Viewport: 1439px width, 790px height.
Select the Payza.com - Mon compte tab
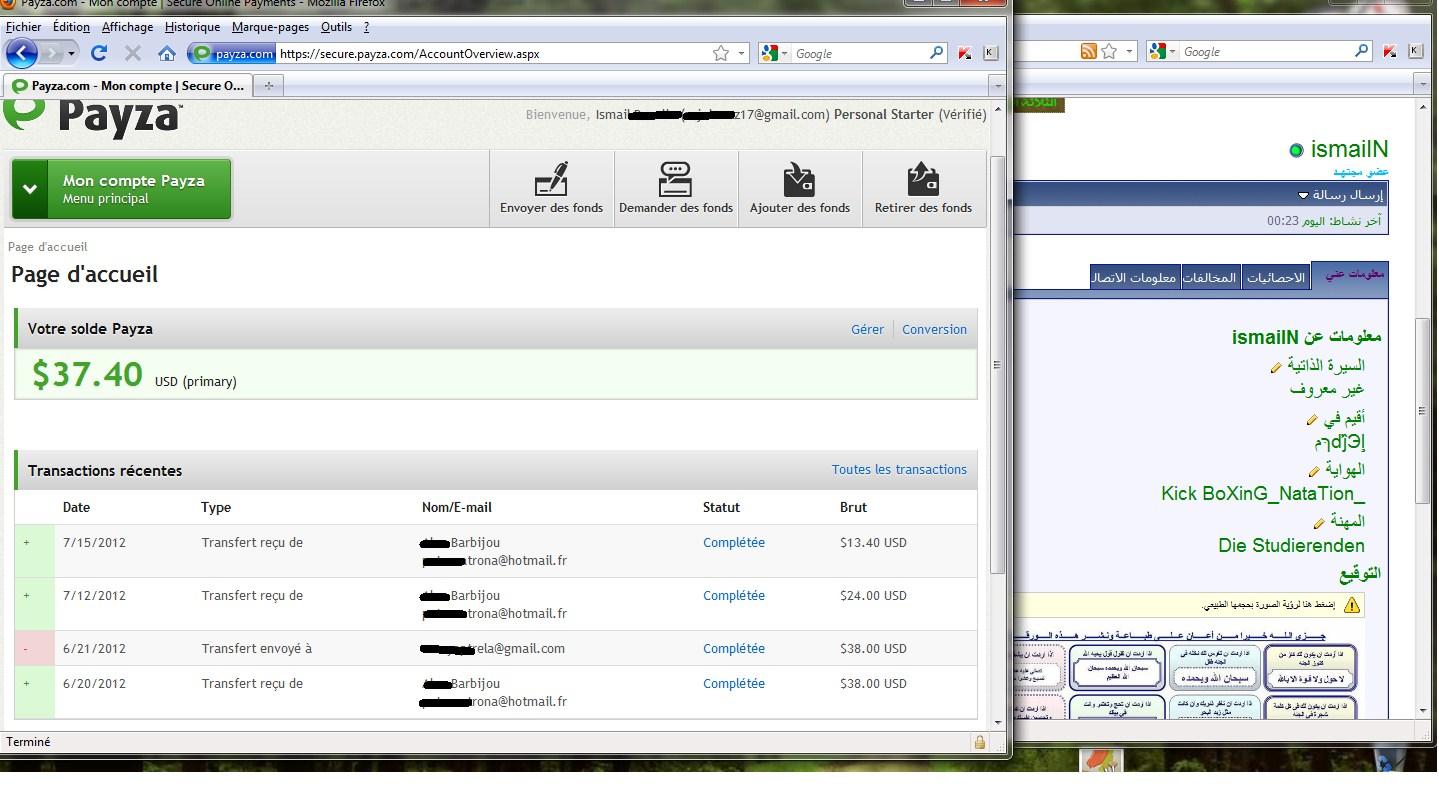(x=128, y=86)
